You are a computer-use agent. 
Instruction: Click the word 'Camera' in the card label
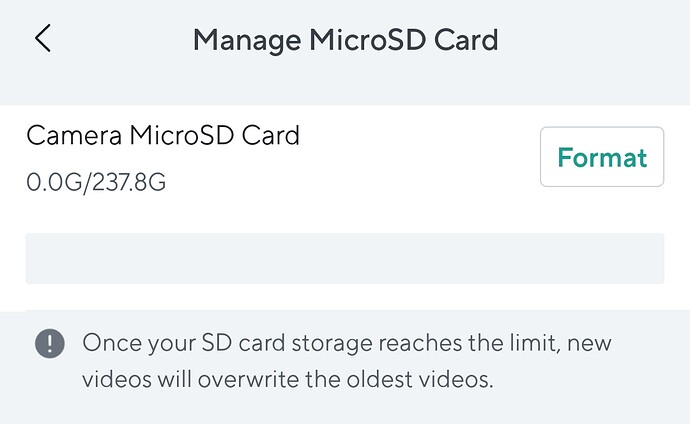click(x=73, y=135)
